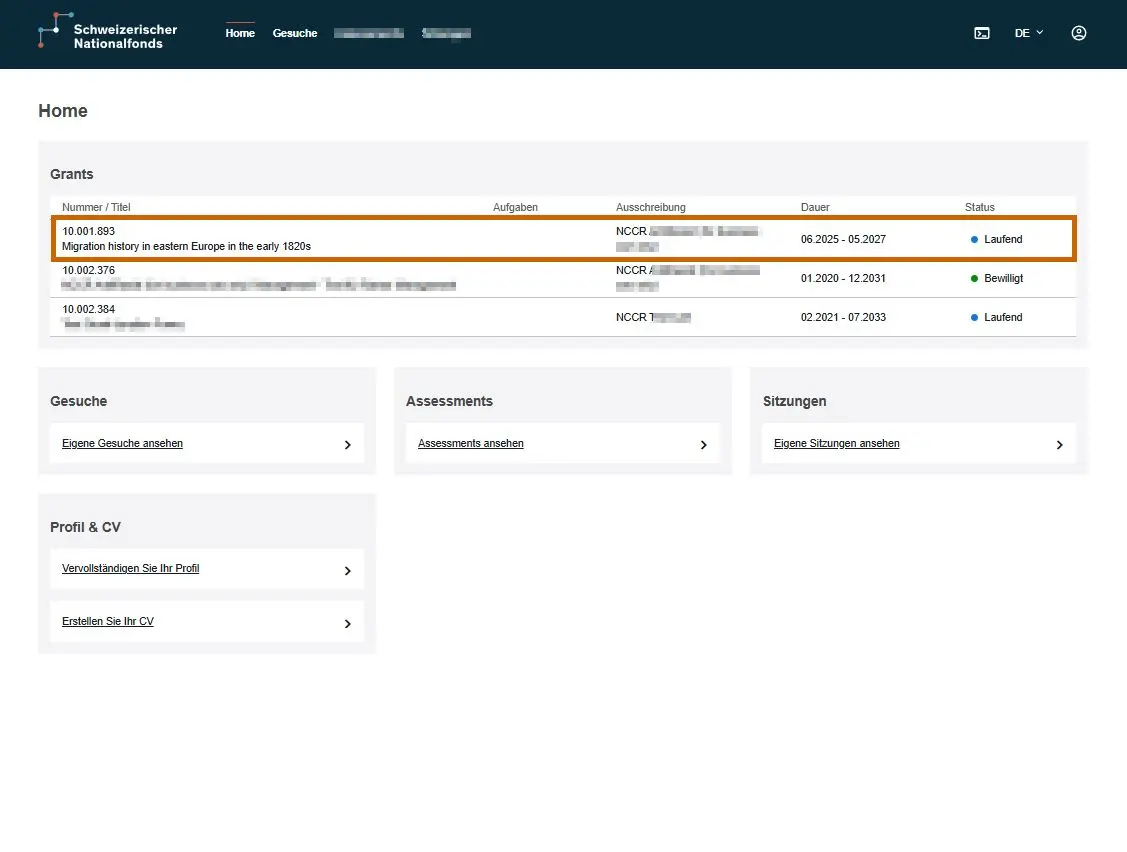Click the chevron beside Eigene Sitzungen ansehen
The image size is (1127, 852).
(x=1059, y=445)
